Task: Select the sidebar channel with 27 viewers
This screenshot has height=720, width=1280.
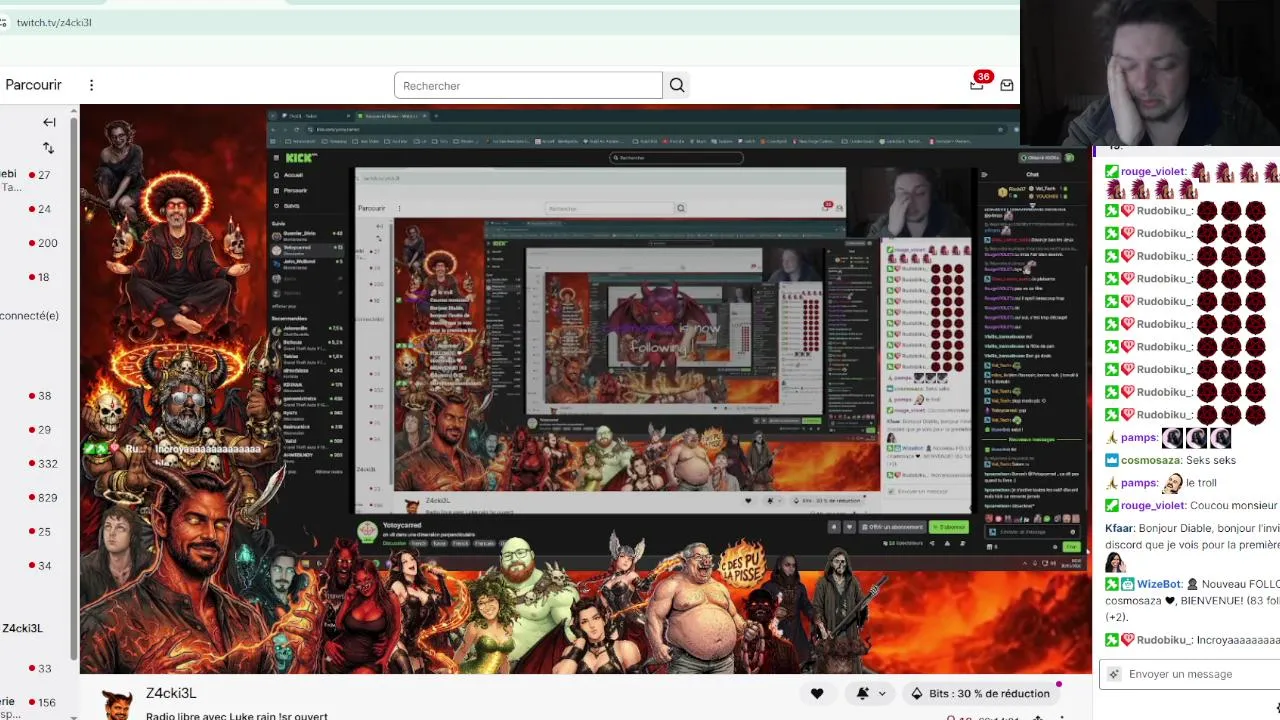Action: pyautogui.click(x=38, y=175)
